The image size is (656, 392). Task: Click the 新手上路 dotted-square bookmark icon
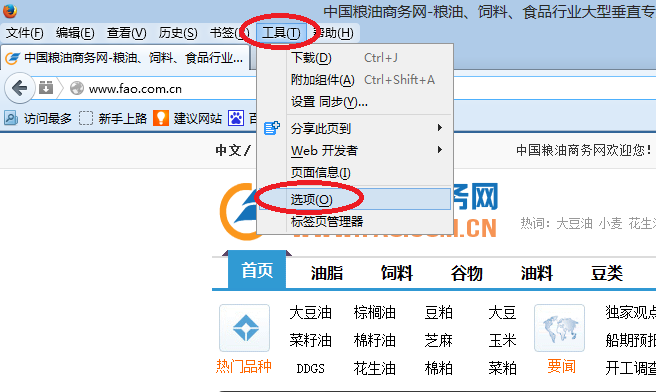[86, 118]
